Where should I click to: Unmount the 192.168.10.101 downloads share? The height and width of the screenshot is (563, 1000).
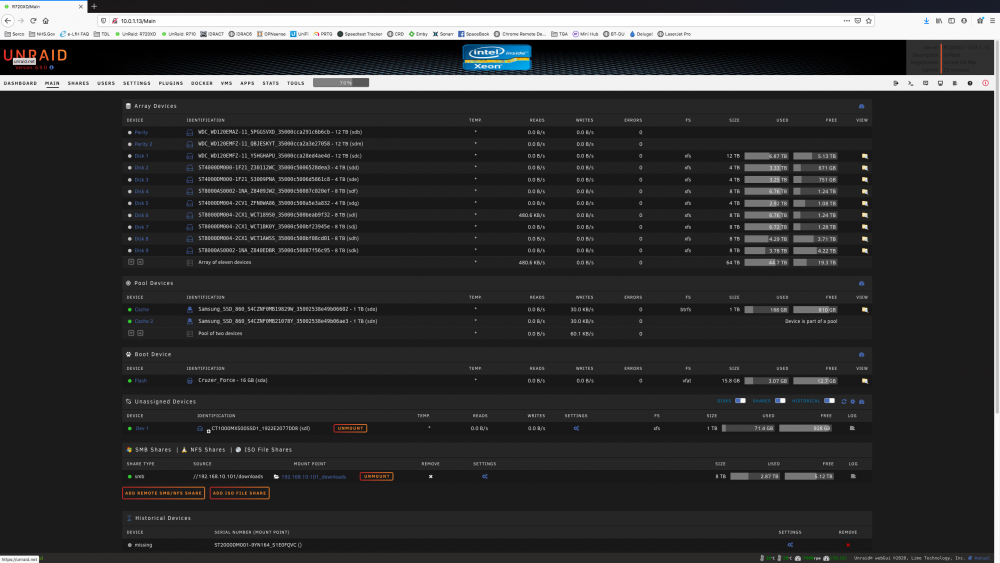376,476
